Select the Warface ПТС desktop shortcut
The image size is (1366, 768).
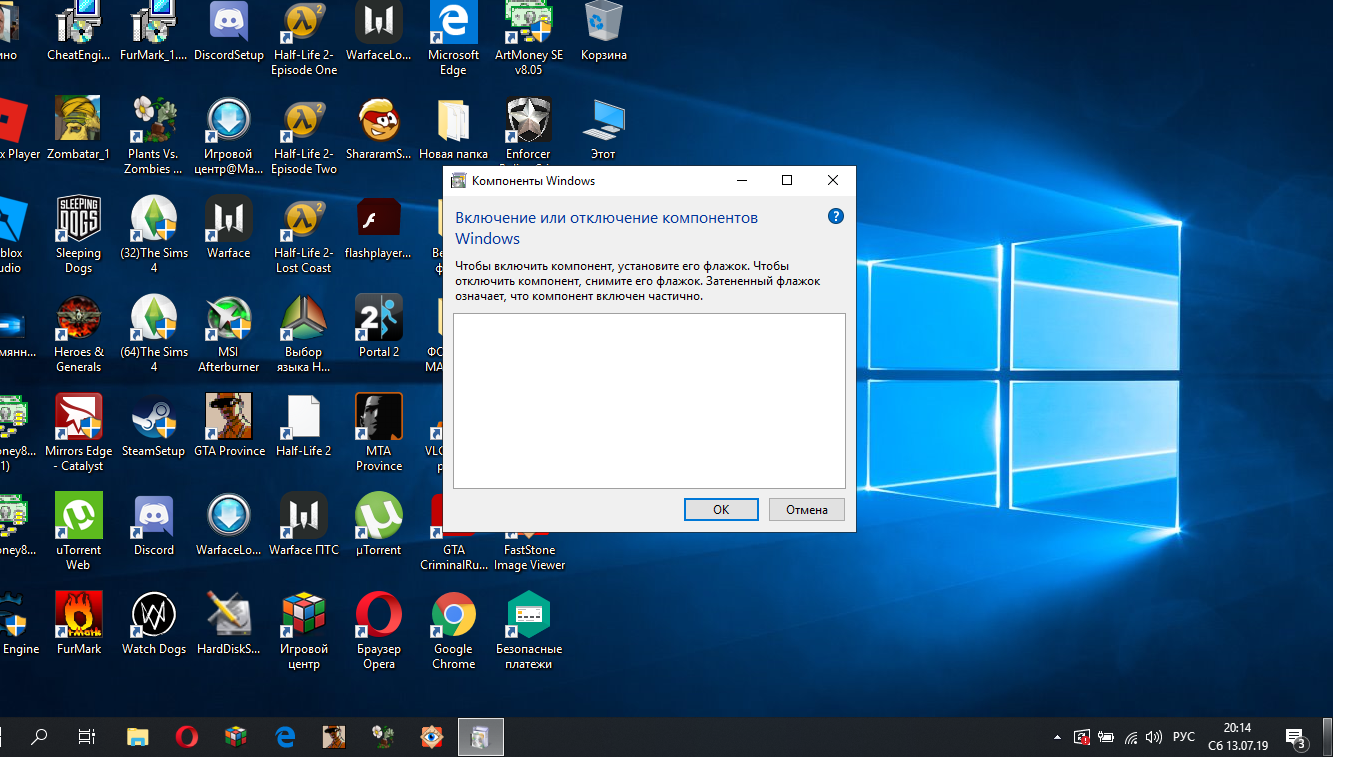pos(304,525)
